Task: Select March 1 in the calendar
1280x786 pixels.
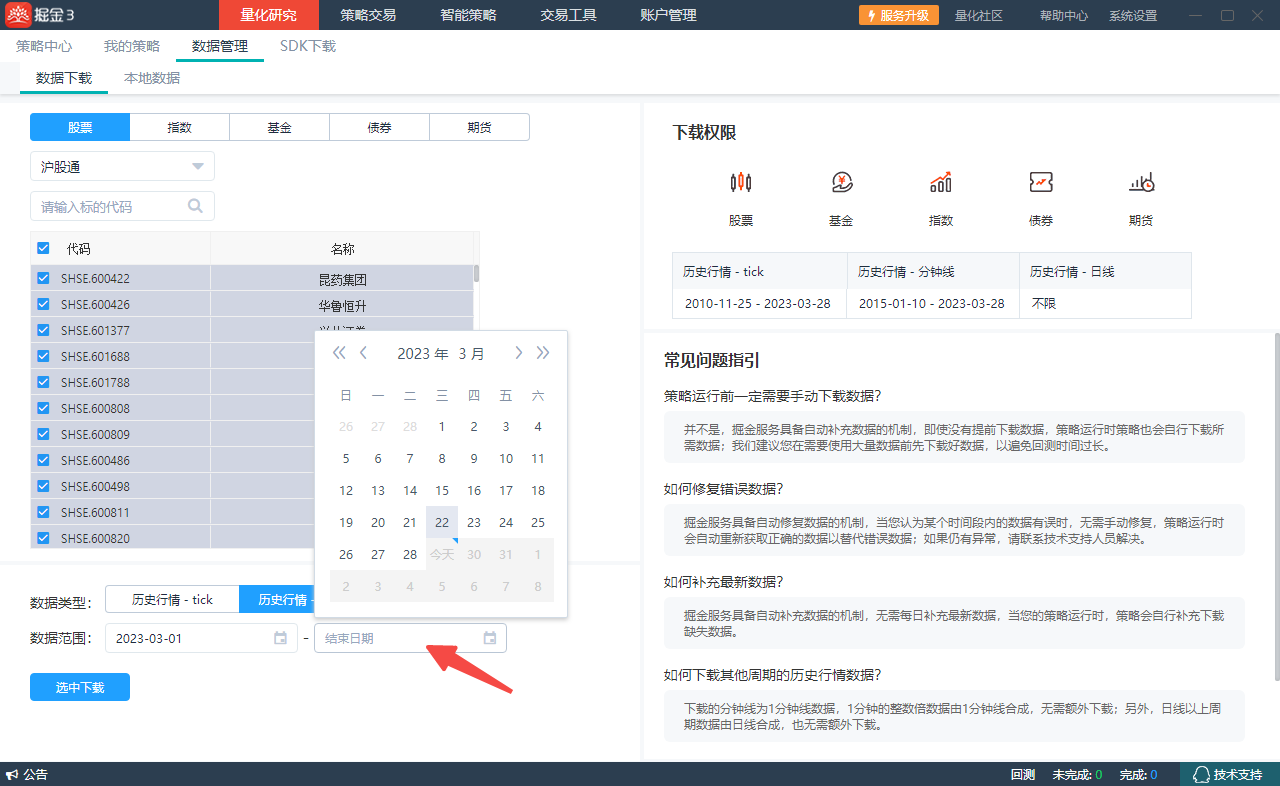Action: coord(442,426)
